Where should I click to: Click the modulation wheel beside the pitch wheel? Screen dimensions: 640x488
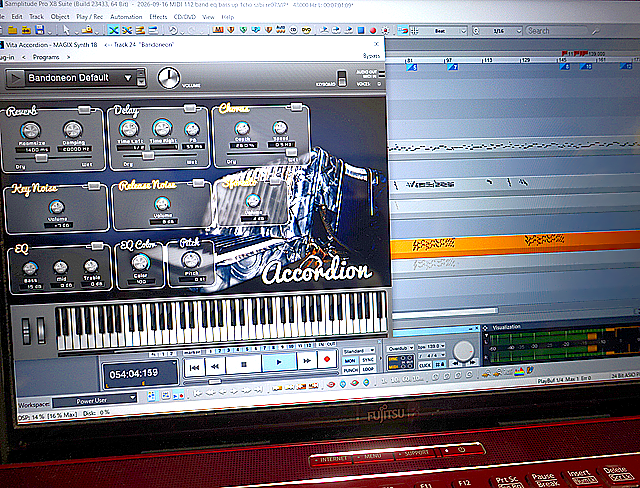pyautogui.click(x=41, y=330)
